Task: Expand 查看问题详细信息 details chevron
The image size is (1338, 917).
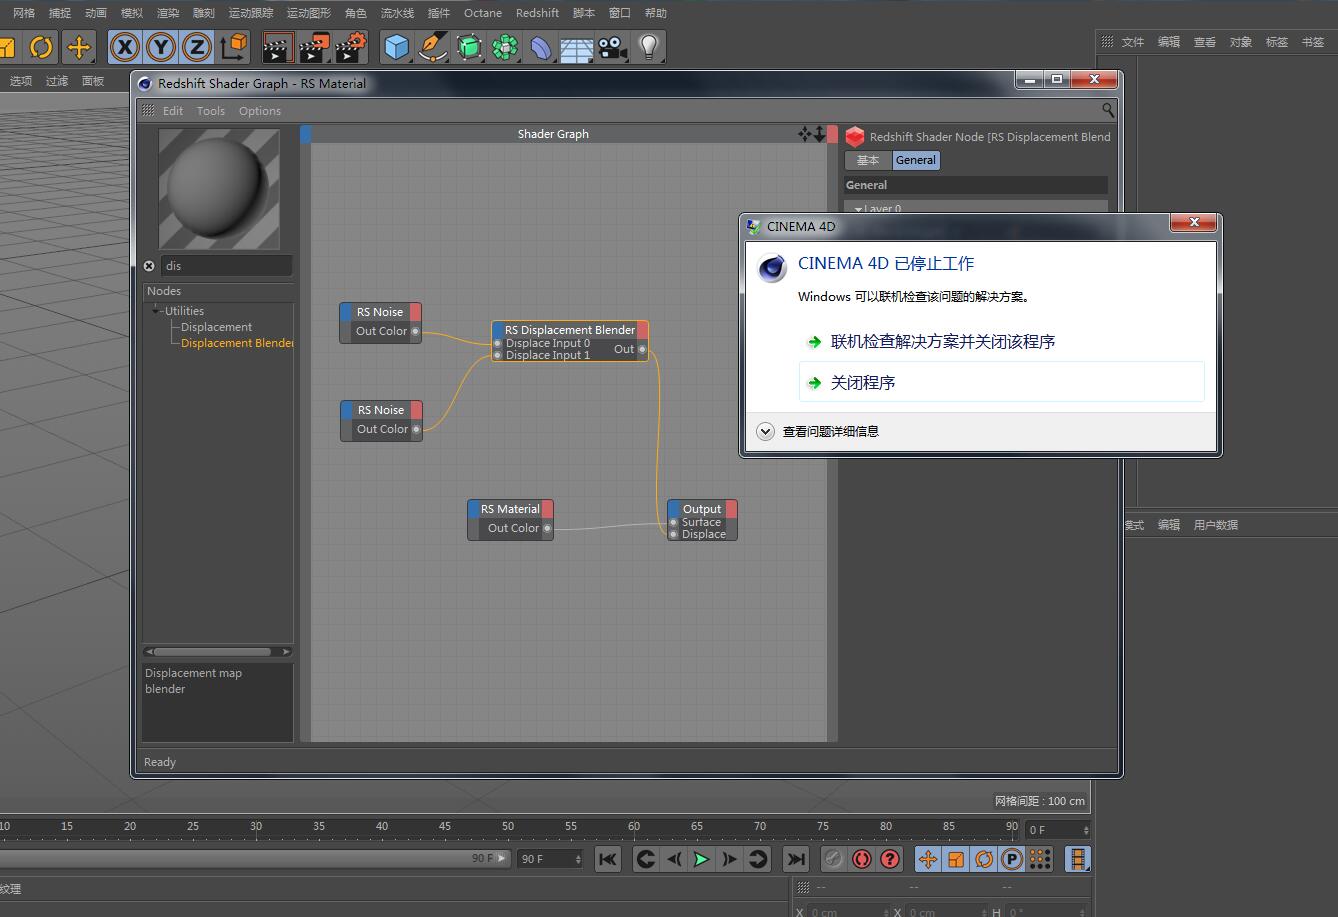Action: [766, 432]
